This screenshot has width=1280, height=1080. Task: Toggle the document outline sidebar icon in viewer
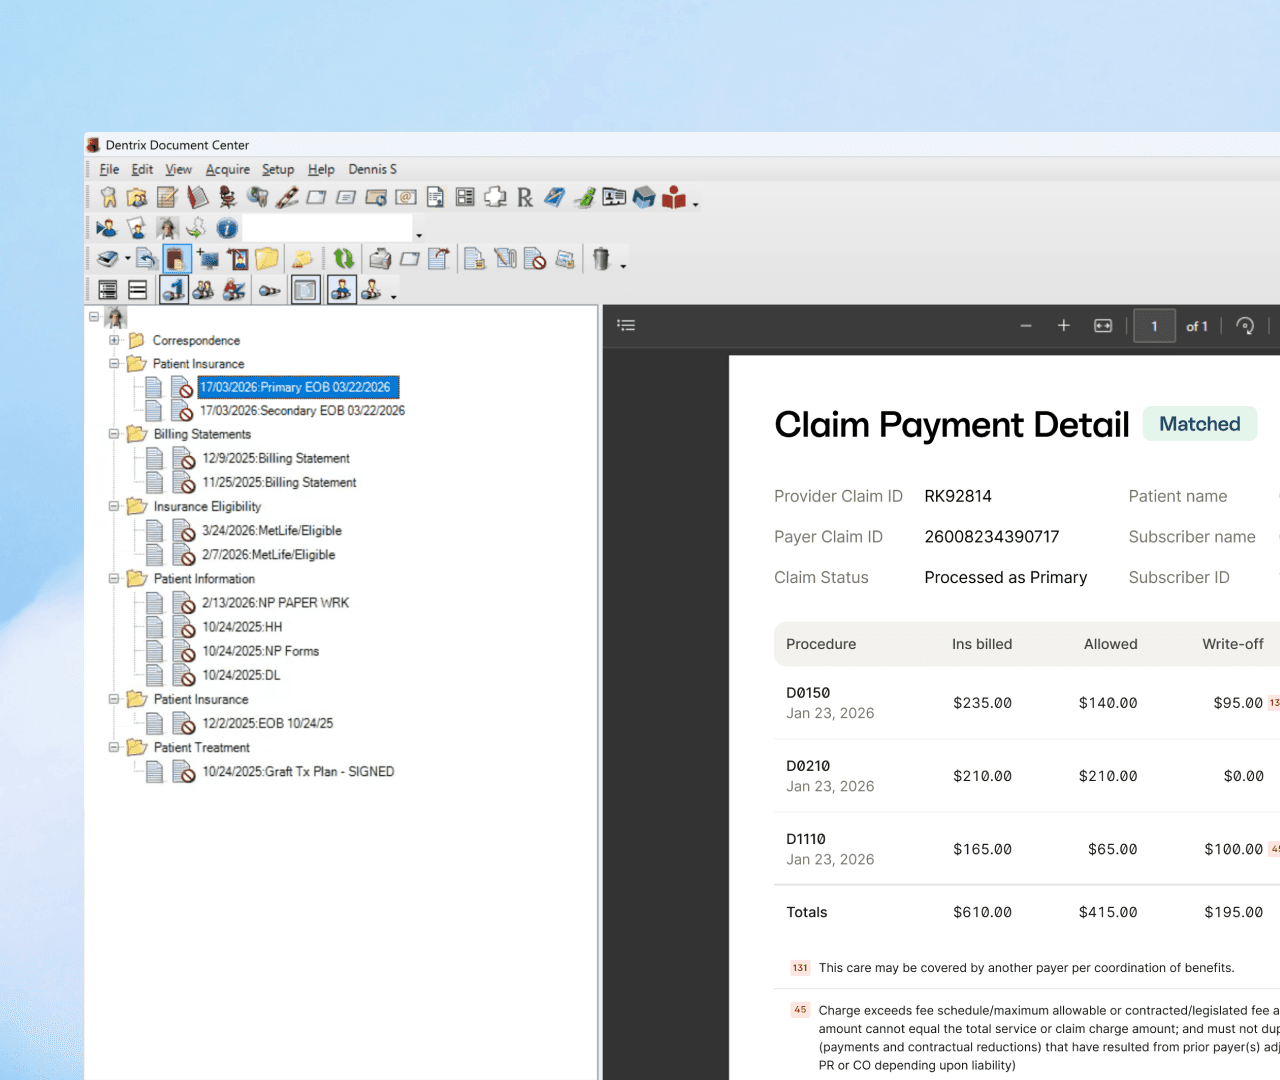[627, 325]
